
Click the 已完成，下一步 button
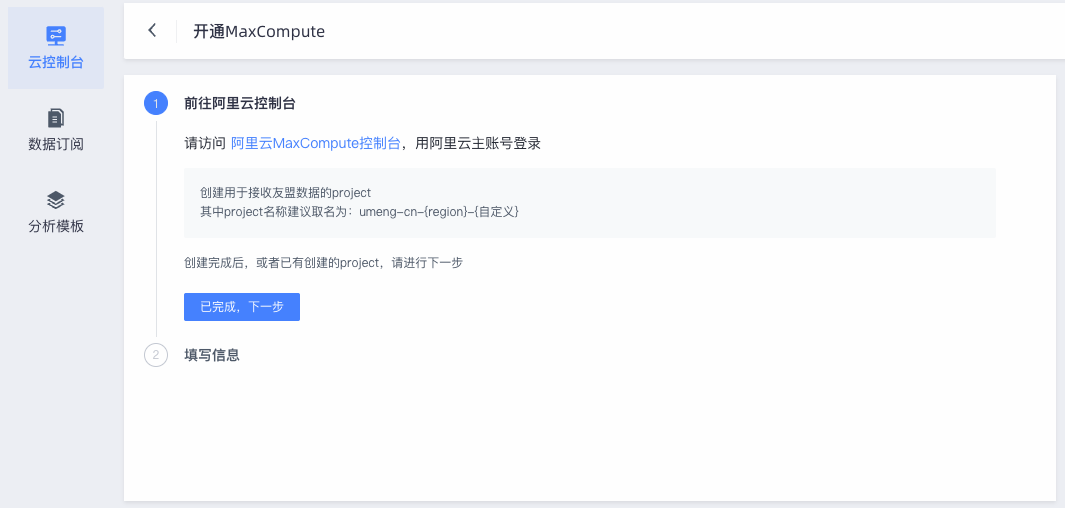point(242,307)
